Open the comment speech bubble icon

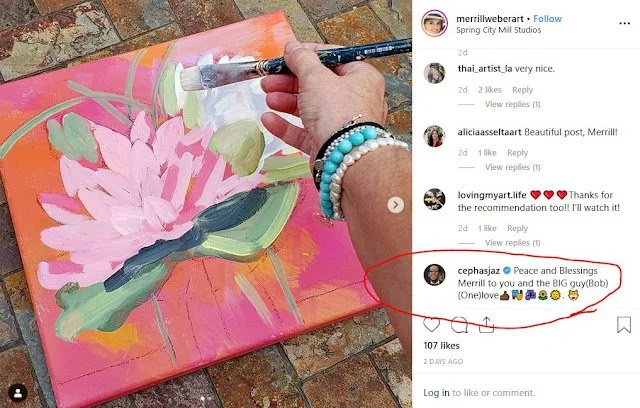(x=459, y=325)
